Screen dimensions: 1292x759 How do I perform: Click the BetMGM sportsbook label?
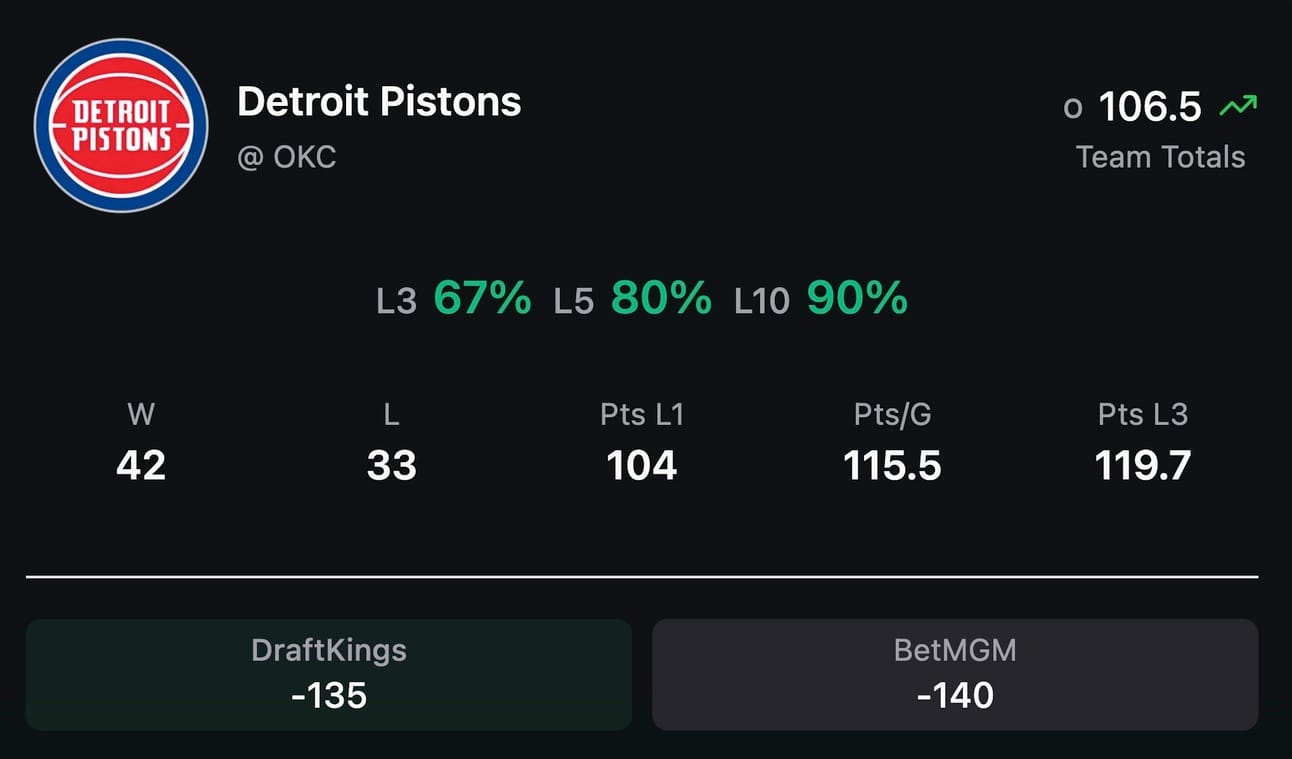point(955,650)
